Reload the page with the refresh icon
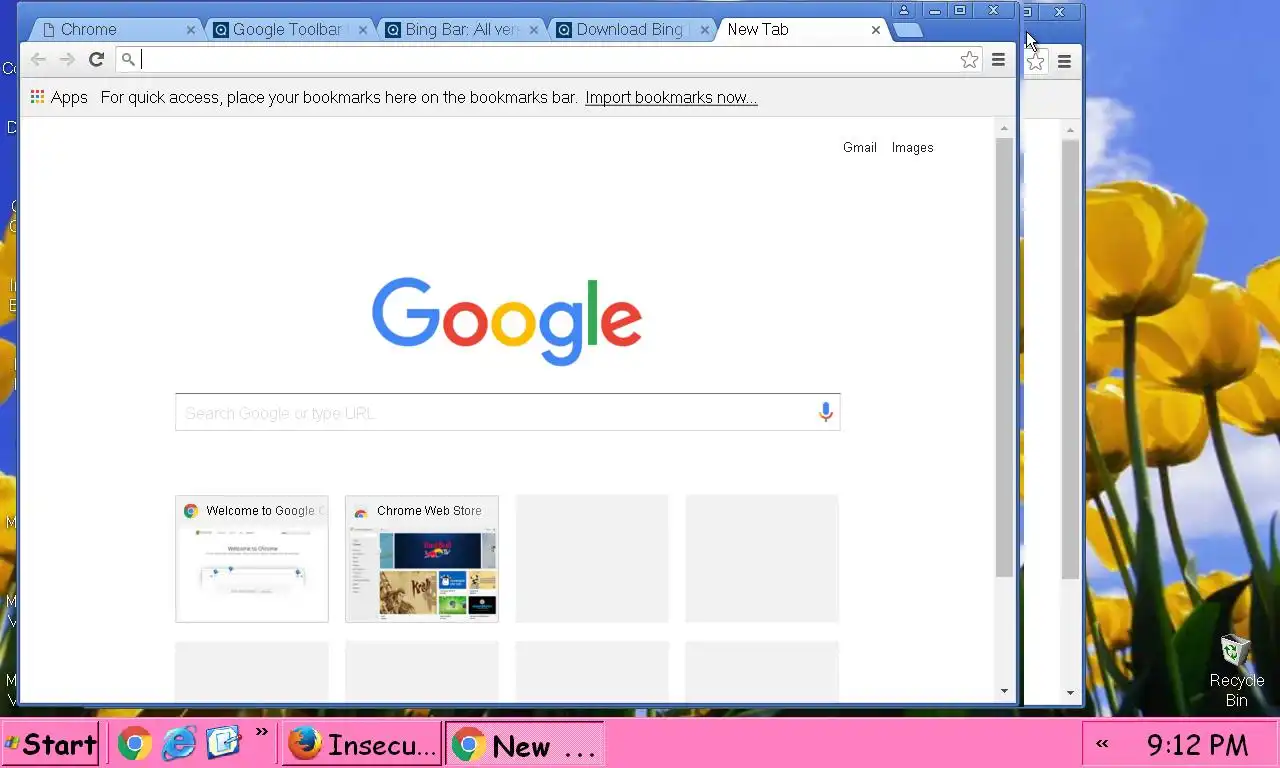1280x768 pixels. click(x=96, y=60)
